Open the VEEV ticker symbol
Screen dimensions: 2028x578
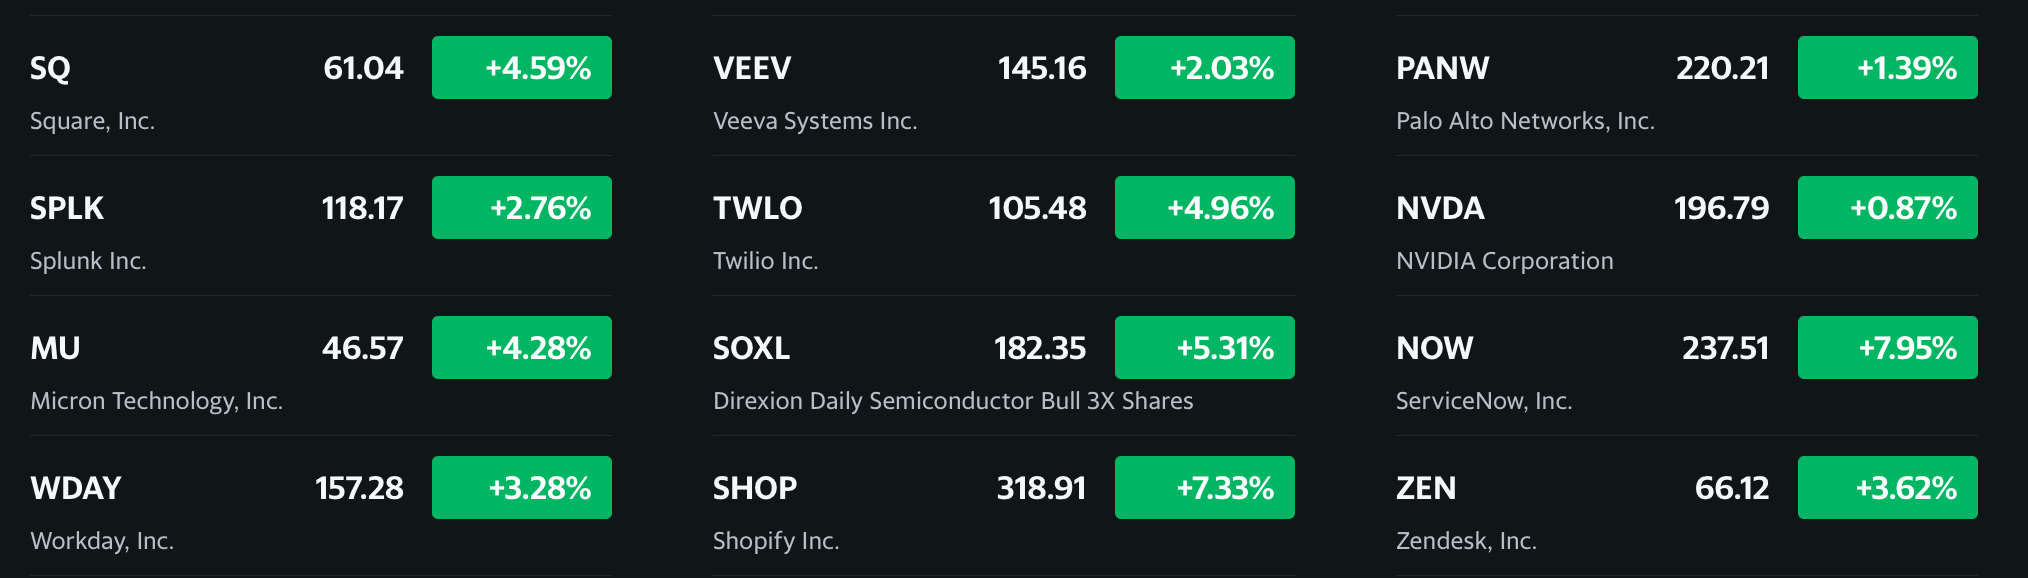[752, 68]
